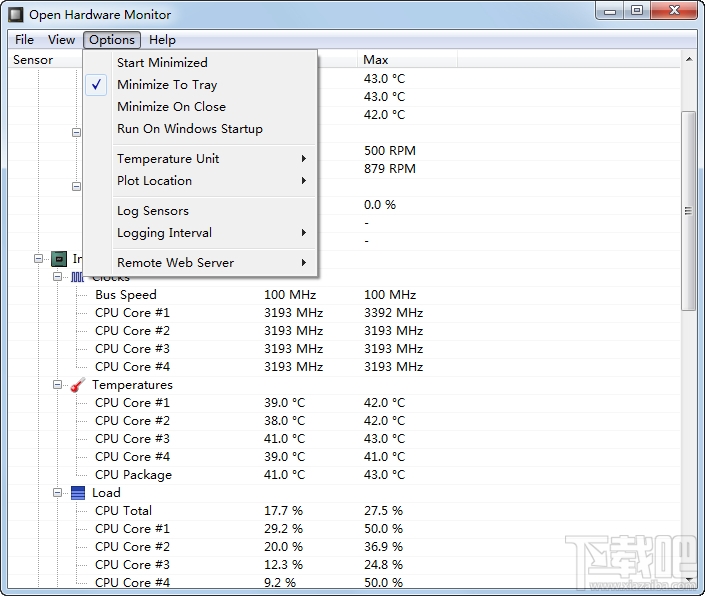Open the Help menu

162,40
